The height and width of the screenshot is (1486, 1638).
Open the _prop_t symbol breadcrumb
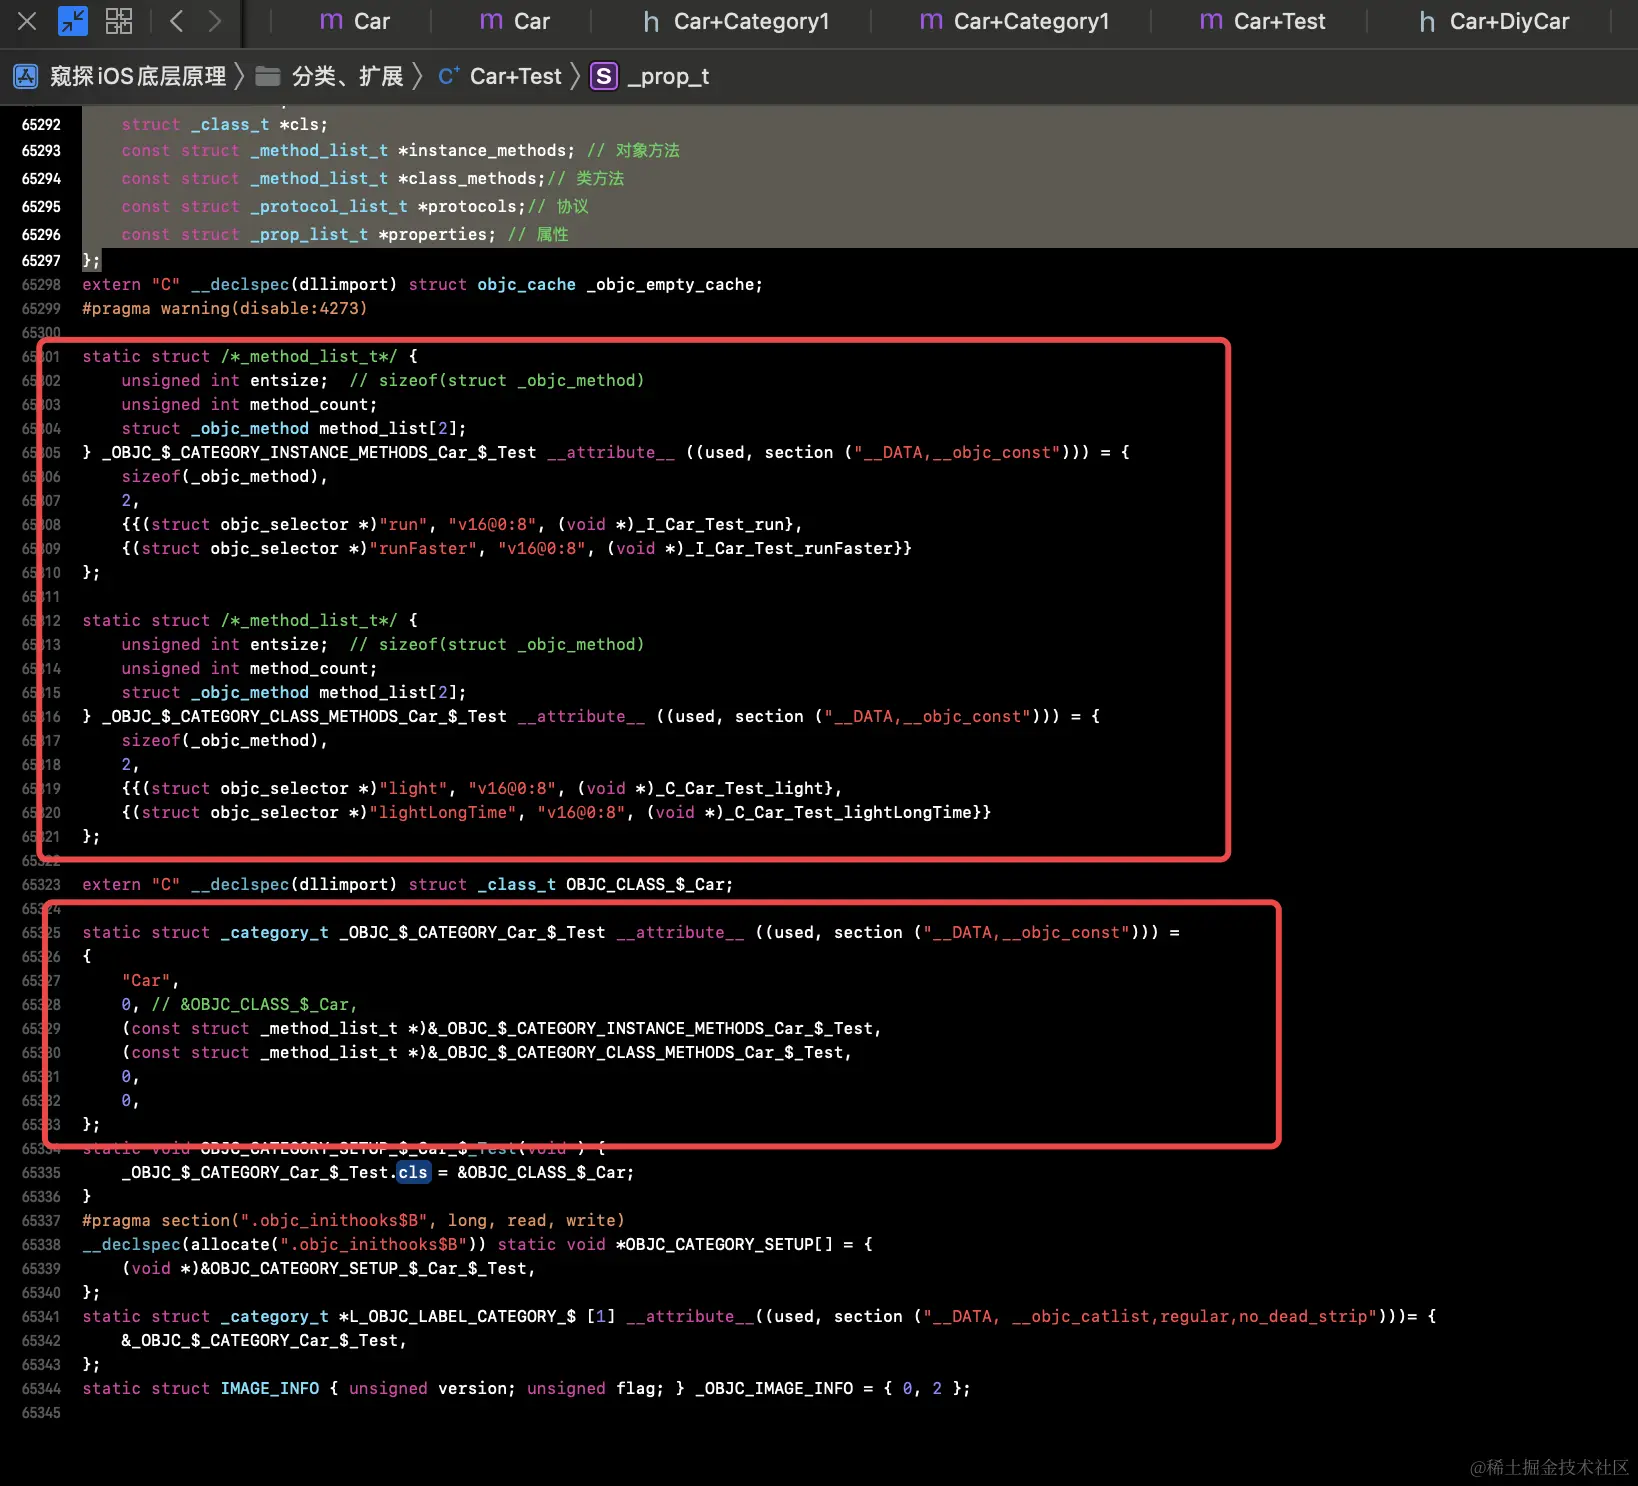click(x=668, y=77)
